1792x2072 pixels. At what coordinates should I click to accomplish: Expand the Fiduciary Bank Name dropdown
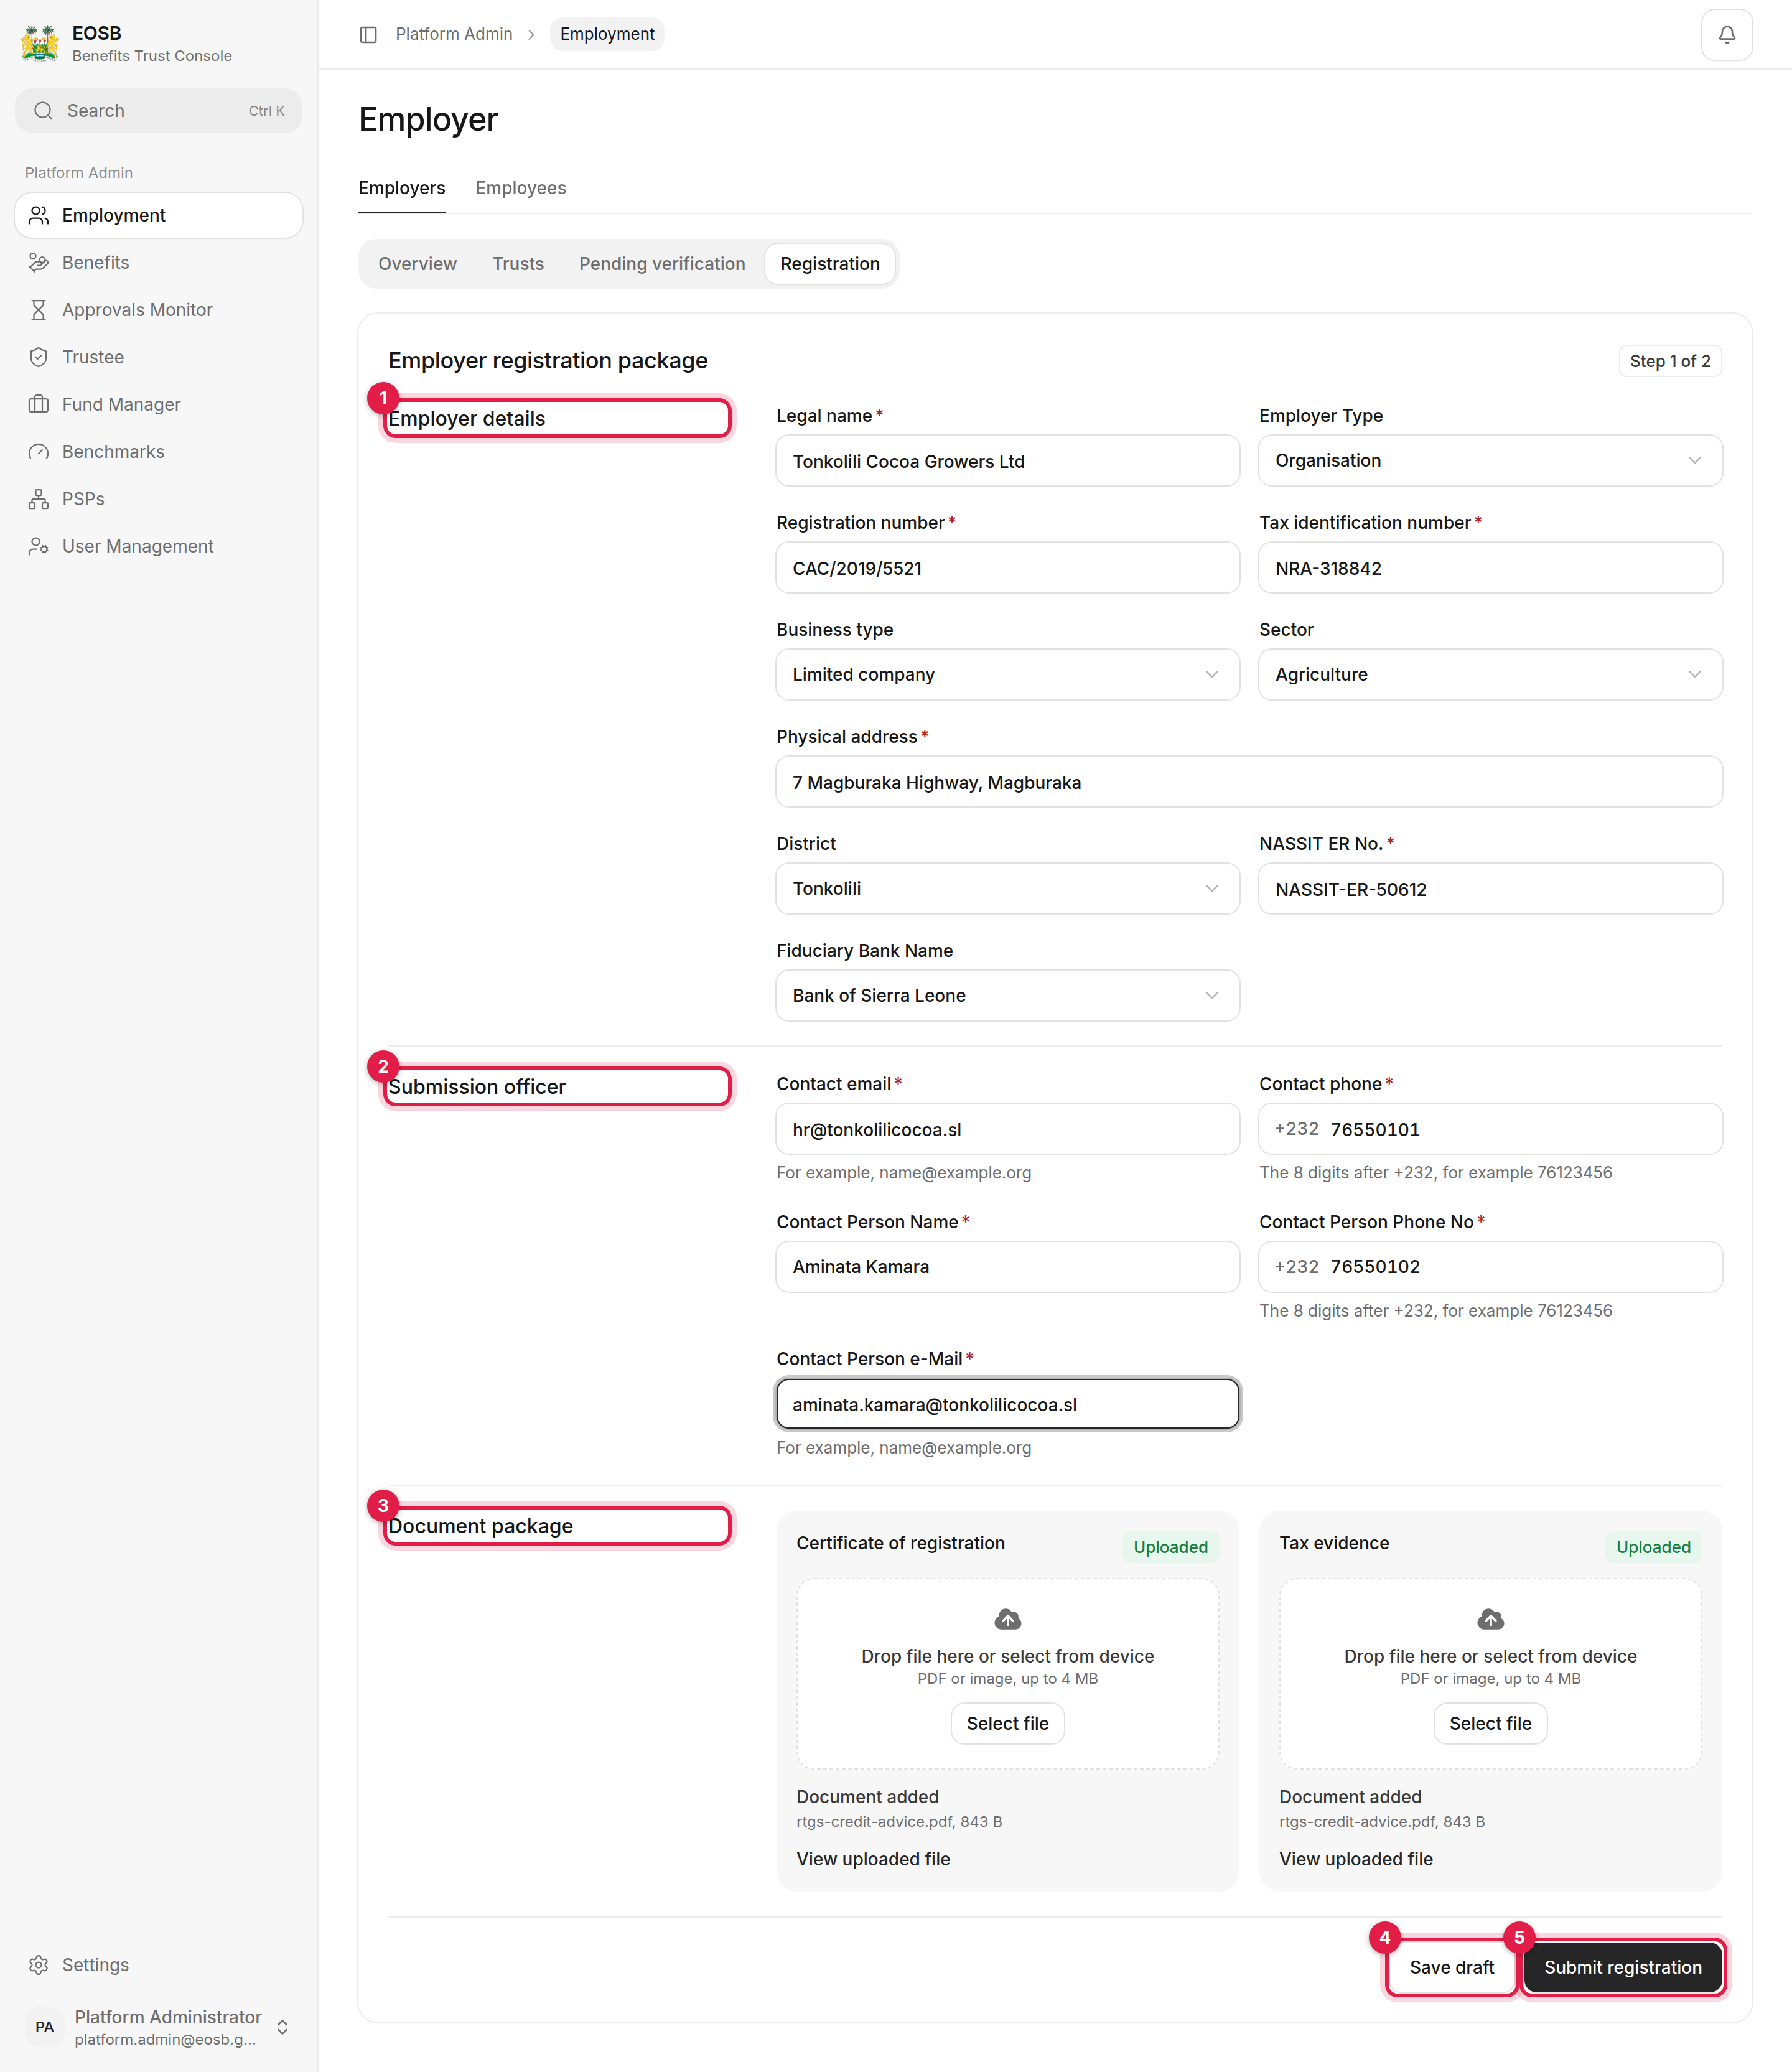pyautogui.click(x=1007, y=995)
